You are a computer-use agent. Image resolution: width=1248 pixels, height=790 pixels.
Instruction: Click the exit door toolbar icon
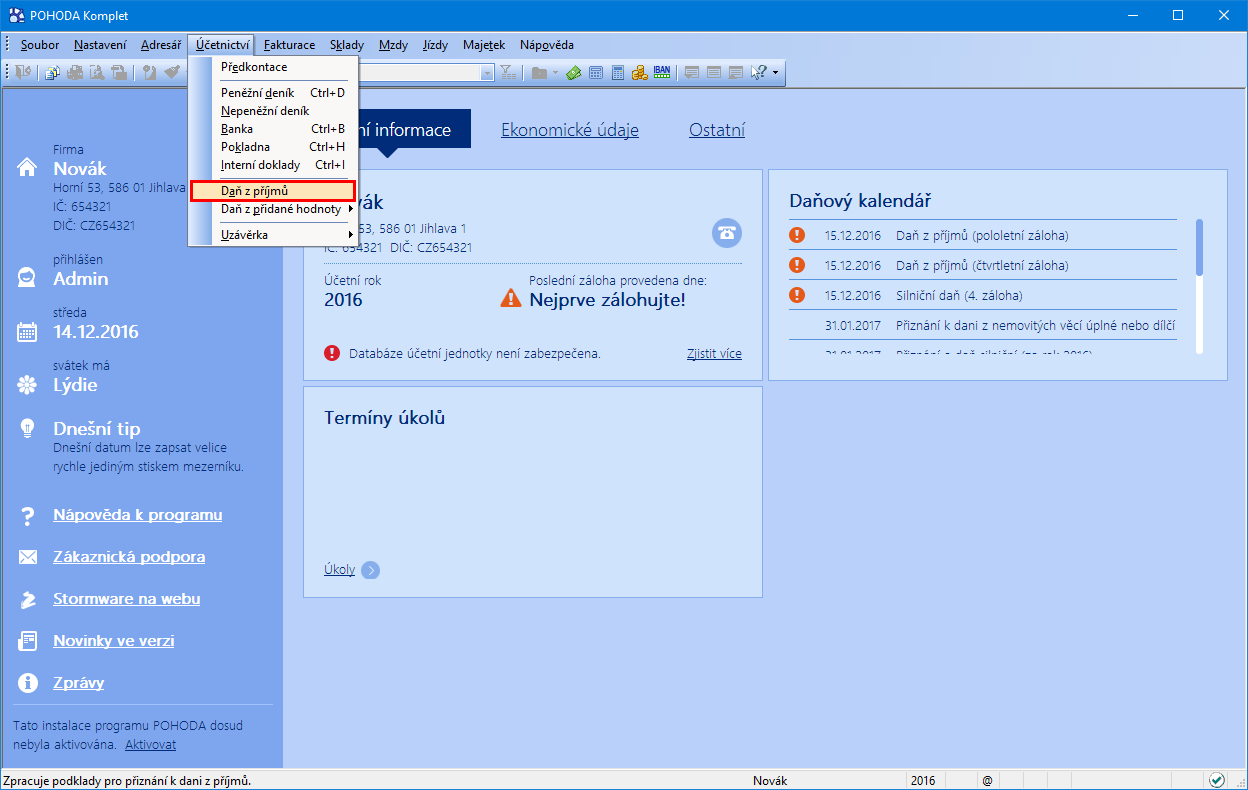(22, 72)
